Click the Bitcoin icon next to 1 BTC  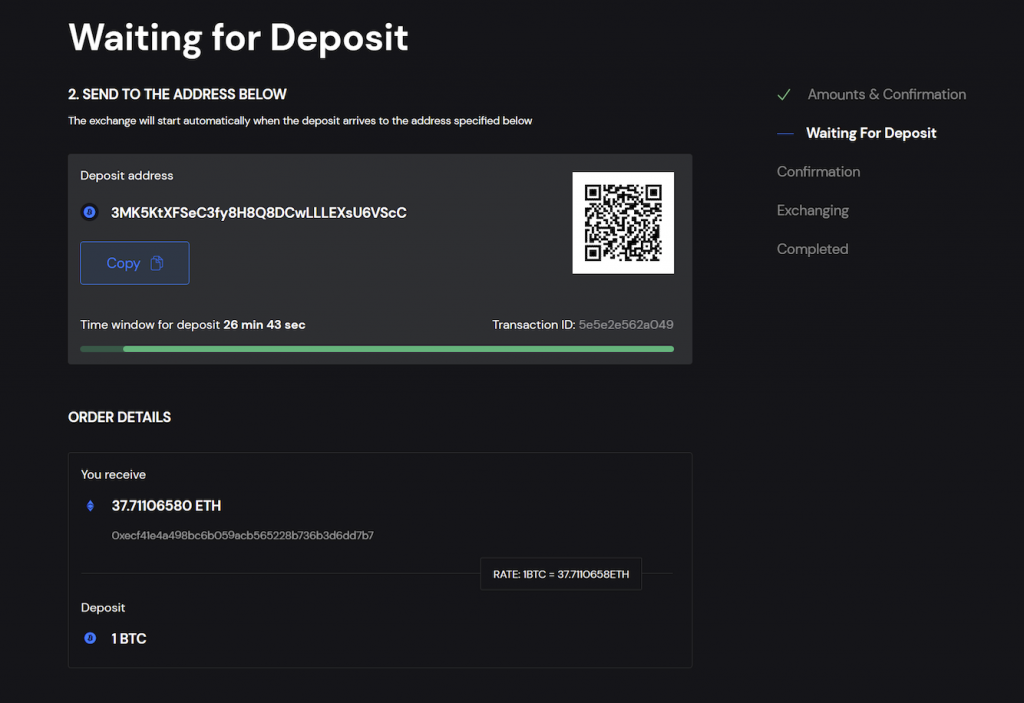point(90,638)
